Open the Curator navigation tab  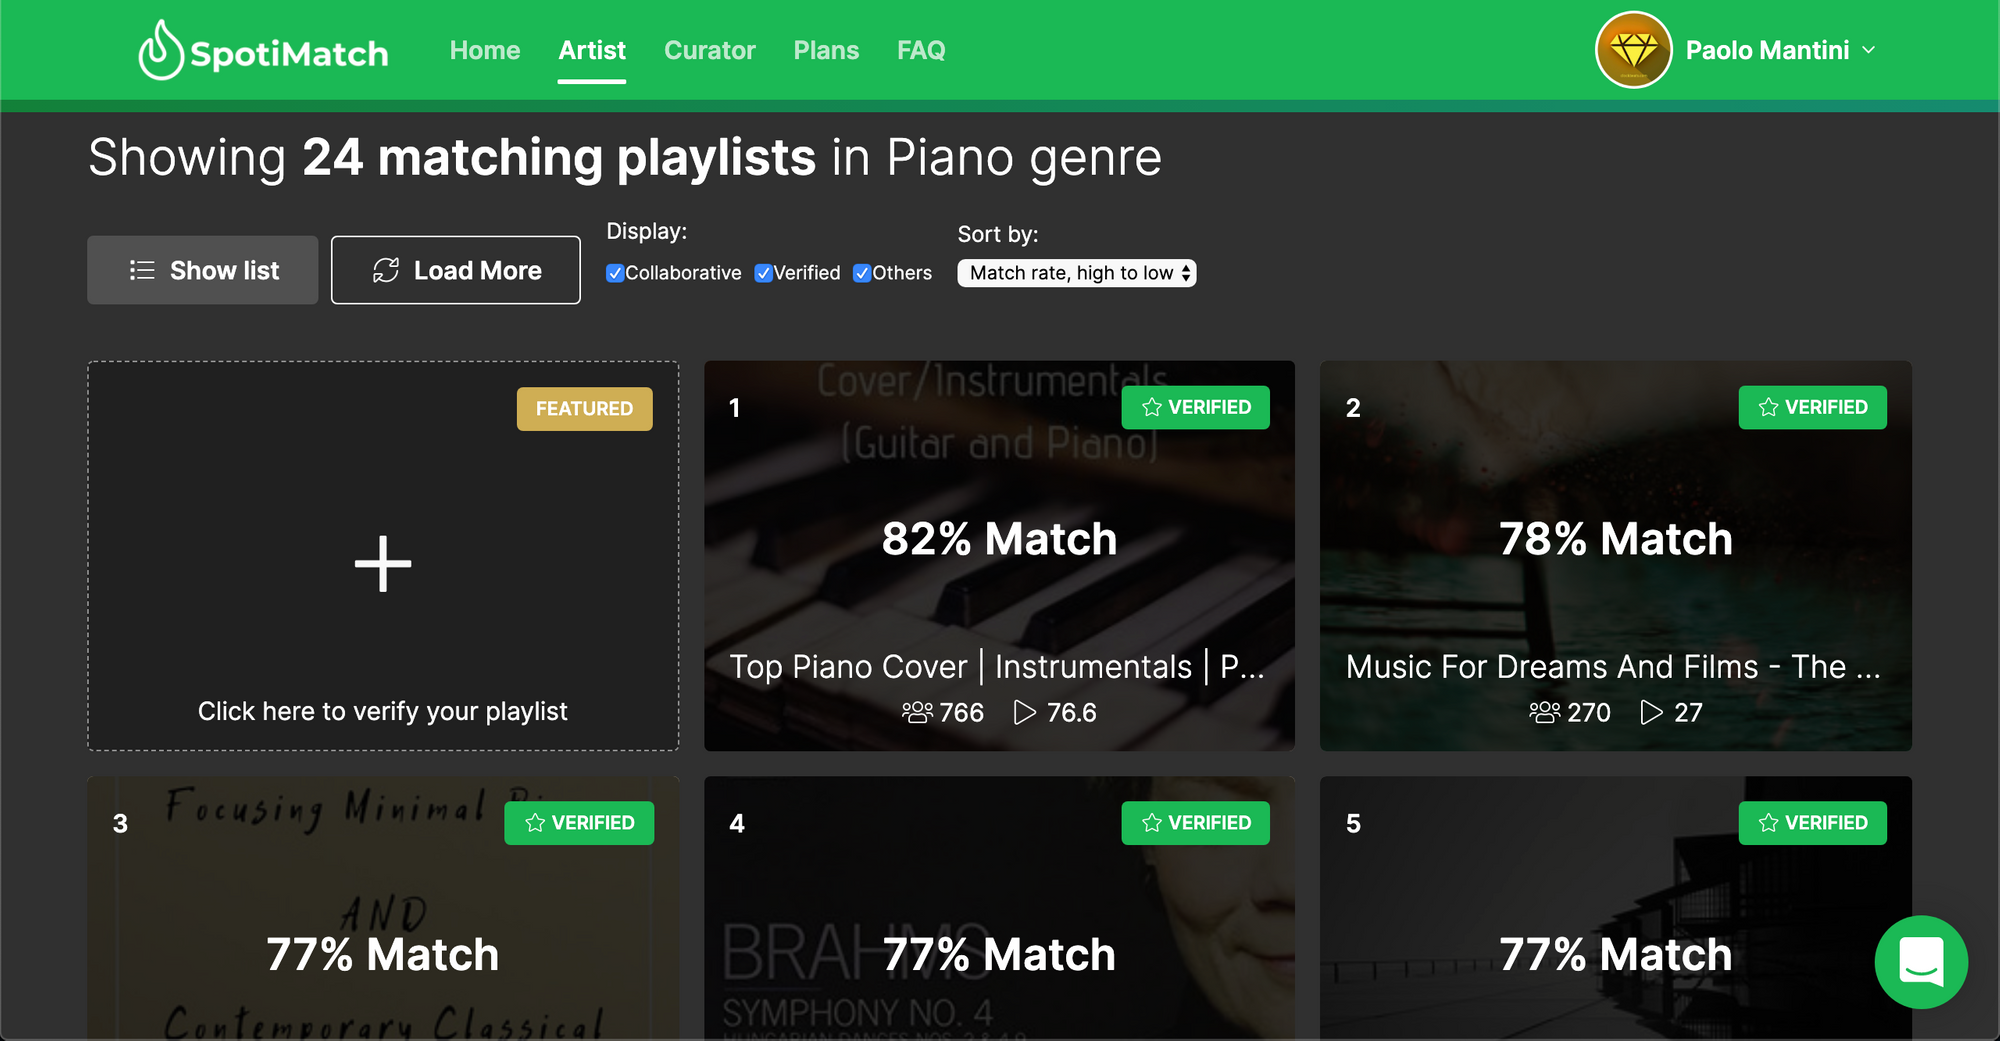pyautogui.click(x=710, y=50)
